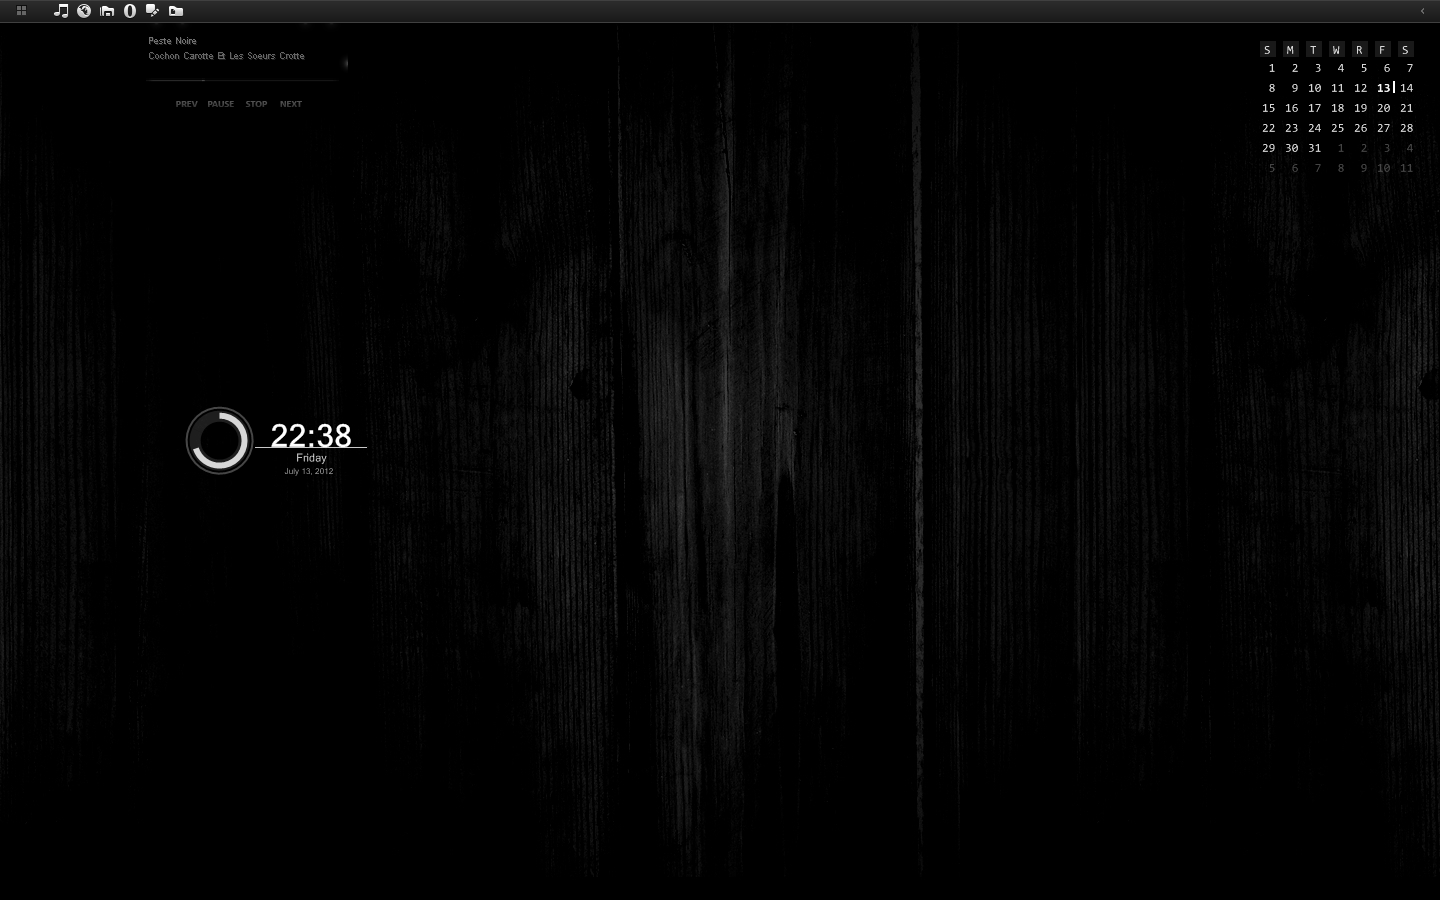1440x900 pixels.
Task: Click the July 13, 2012 date
Action: [x=309, y=471]
